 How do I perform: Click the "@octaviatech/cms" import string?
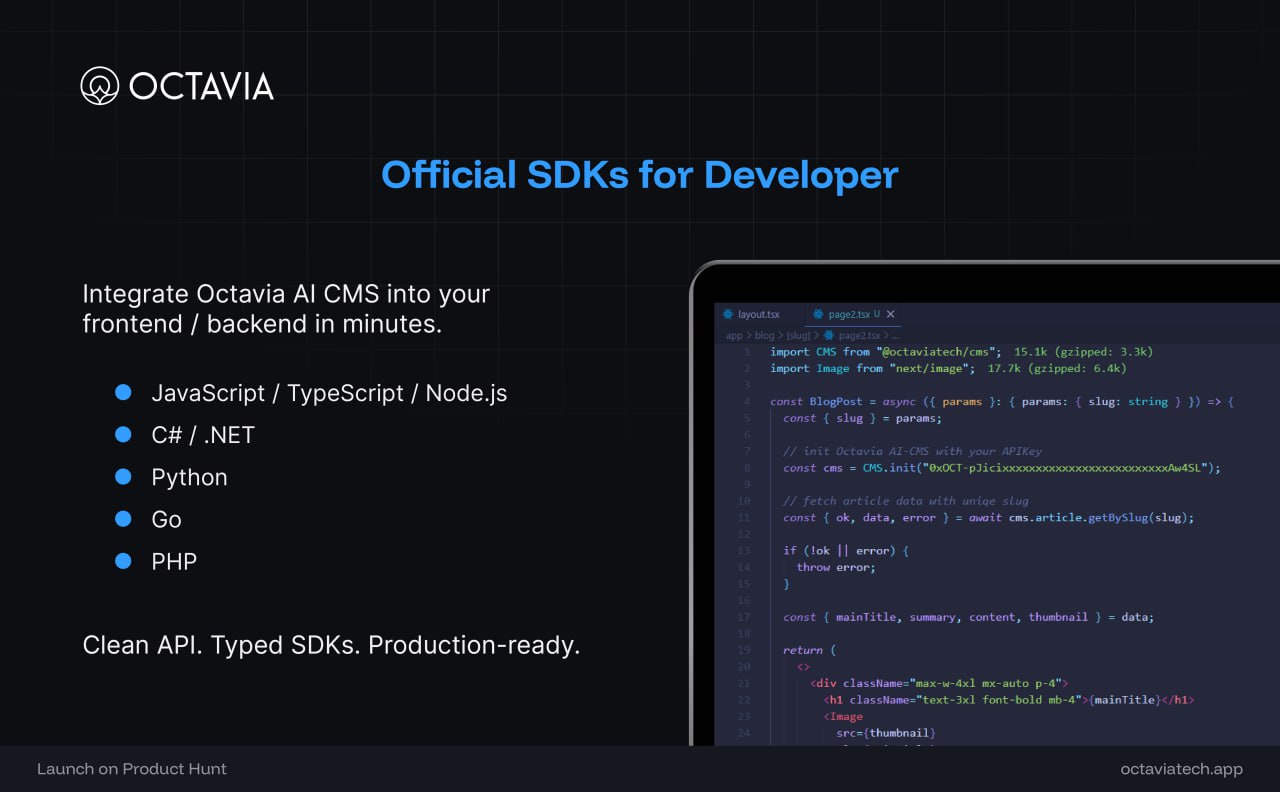(939, 352)
